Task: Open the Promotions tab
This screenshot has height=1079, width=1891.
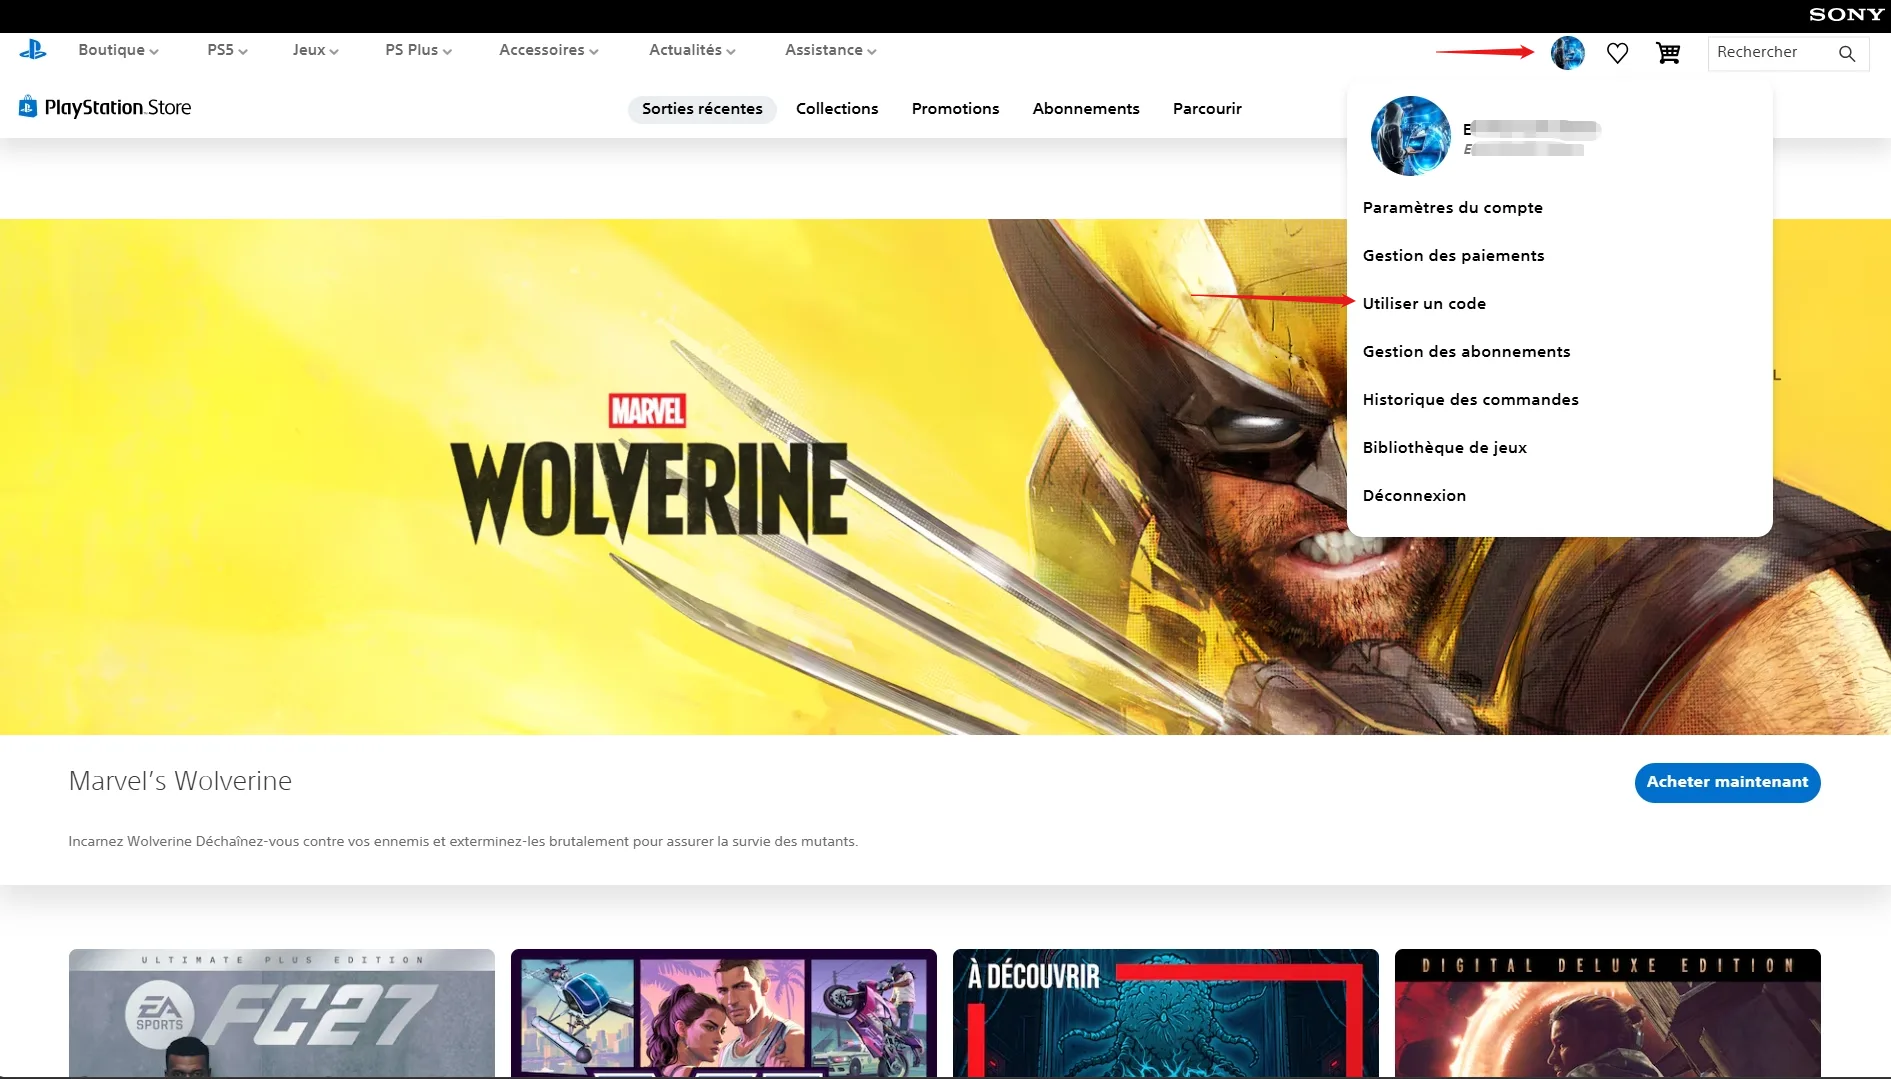Action: click(955, 109)
